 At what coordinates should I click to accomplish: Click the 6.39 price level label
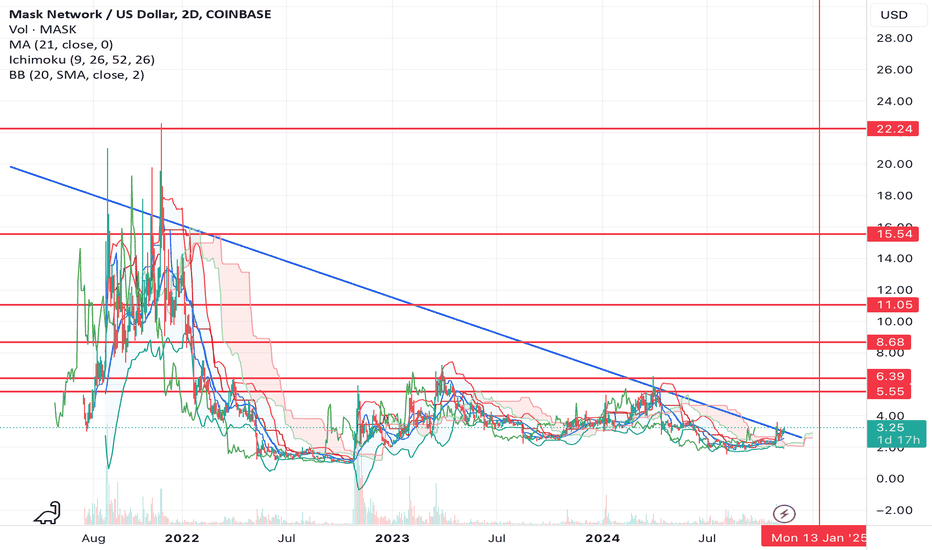point(890,376)
